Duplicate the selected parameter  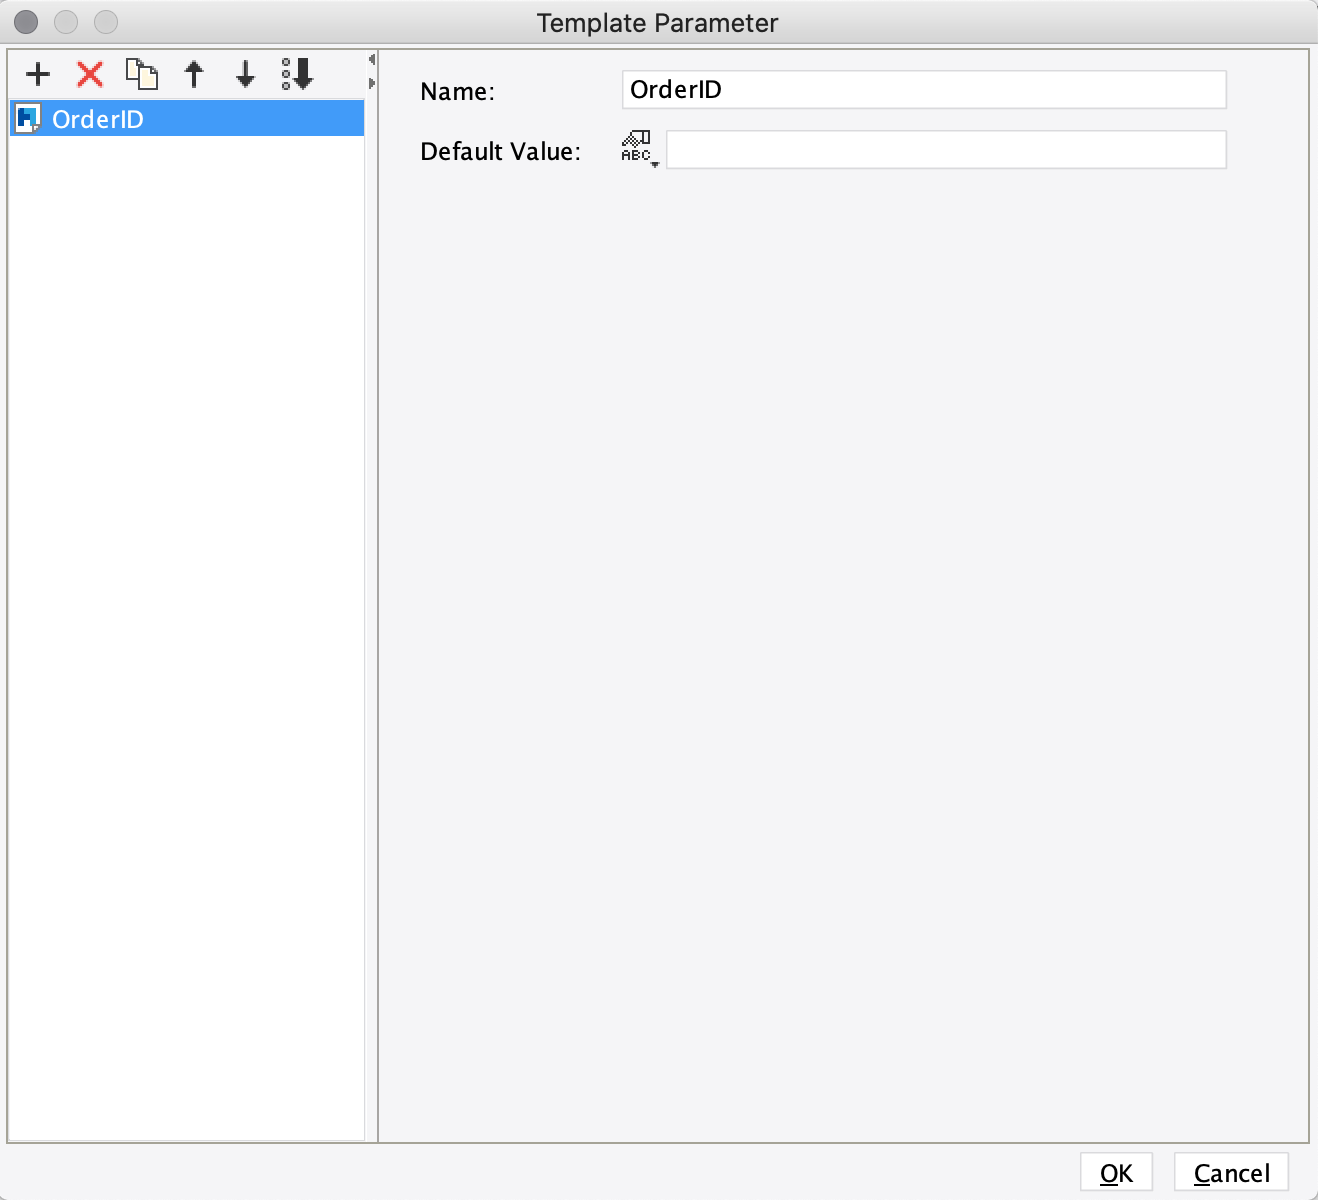pyautogui.click(x=143, y=73)
